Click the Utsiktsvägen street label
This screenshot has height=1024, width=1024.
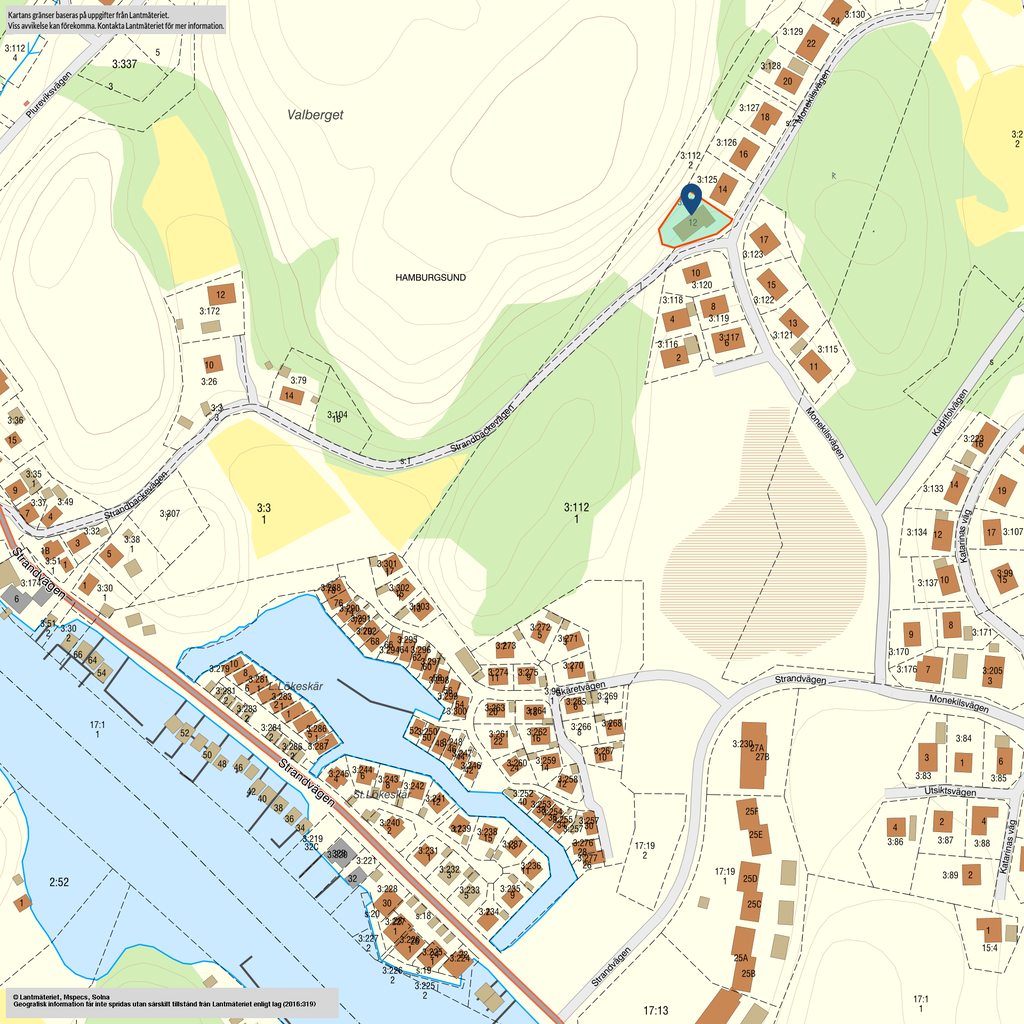click(936, 791)
